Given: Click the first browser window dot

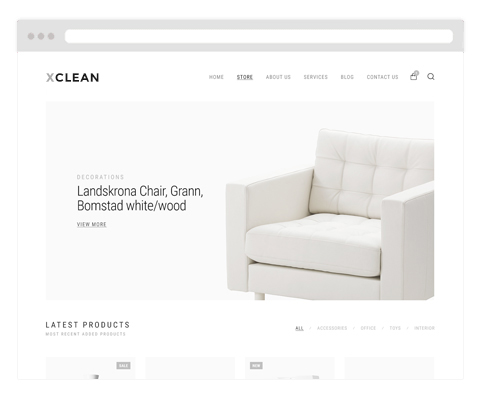Looking at the screenshot, I should point(31,36).
